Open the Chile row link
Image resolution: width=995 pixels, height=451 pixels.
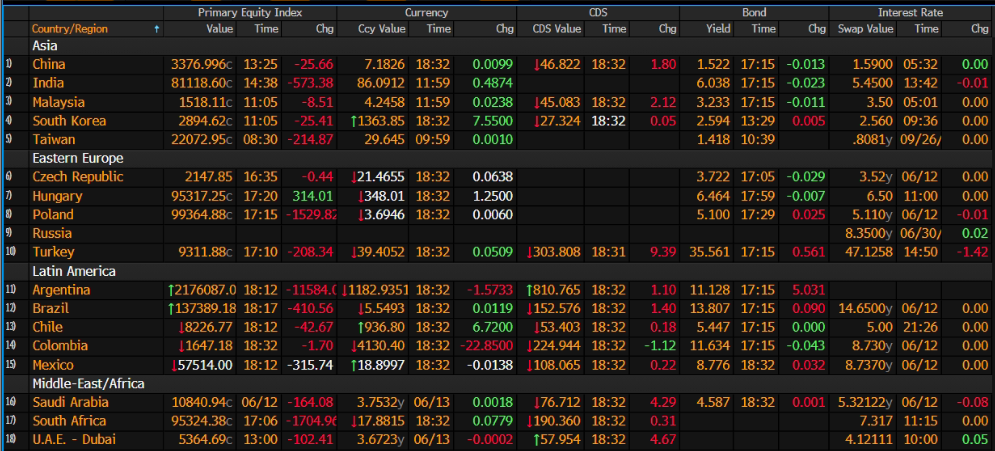pyautogui.click(x=48, y=327)
